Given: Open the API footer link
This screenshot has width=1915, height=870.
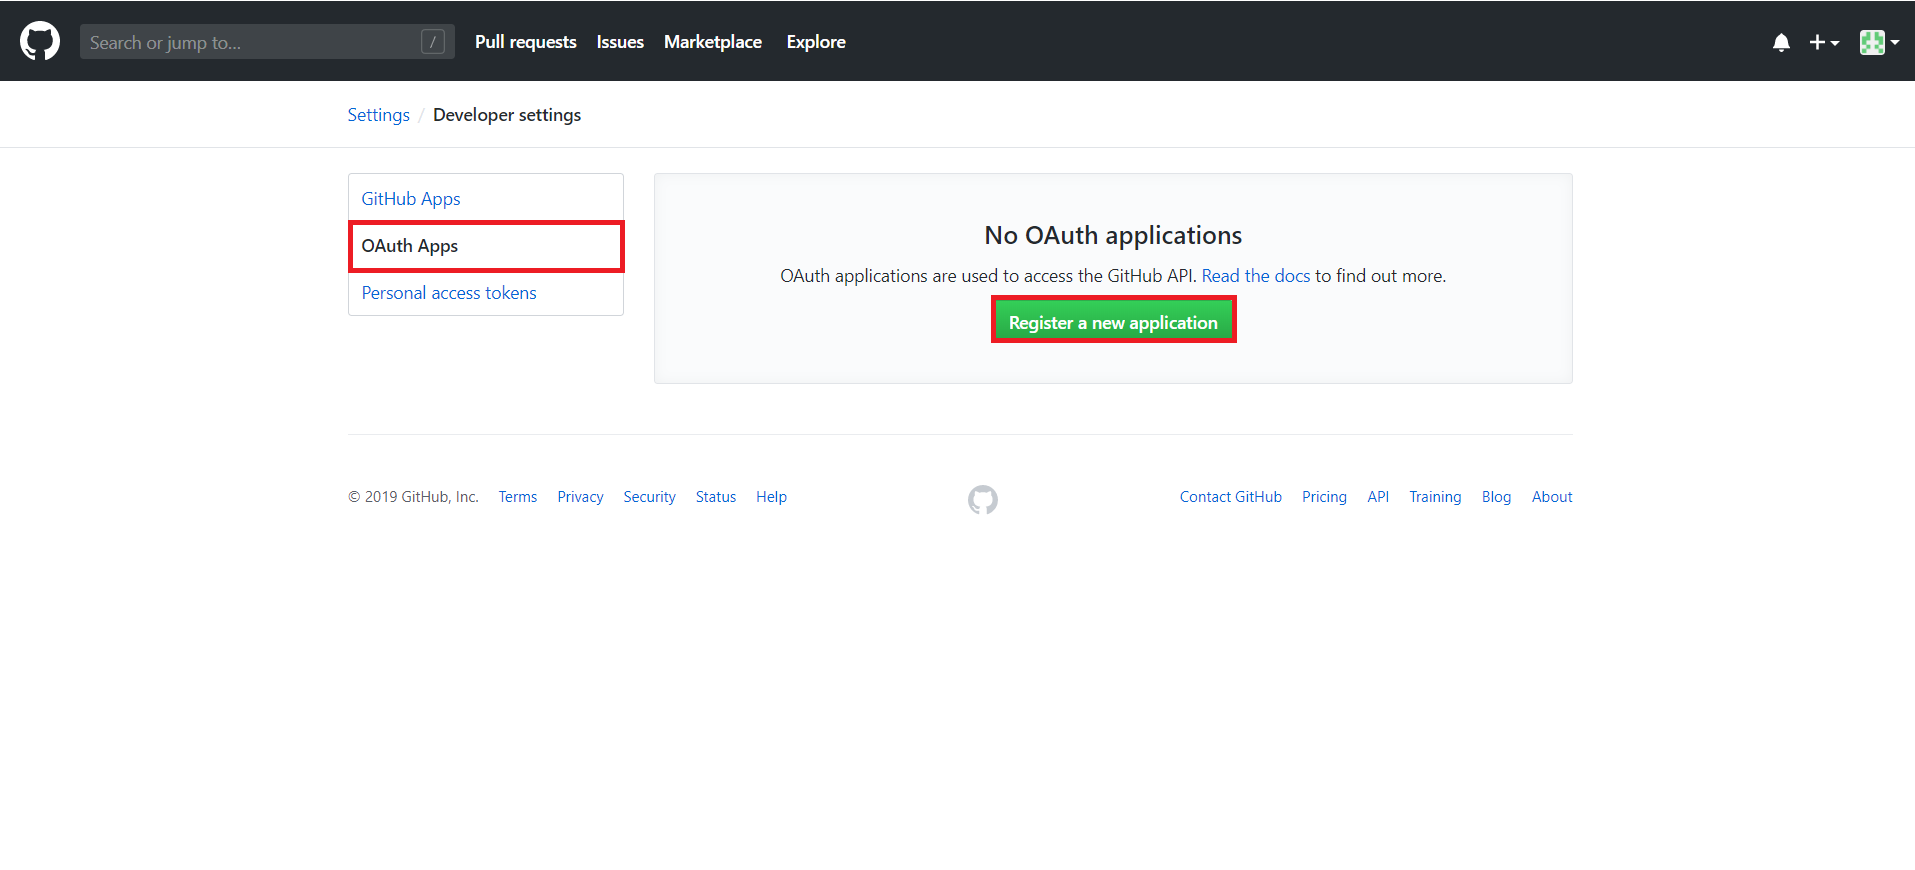Looking at the screenshot, I should click(x=1378, y=497).
